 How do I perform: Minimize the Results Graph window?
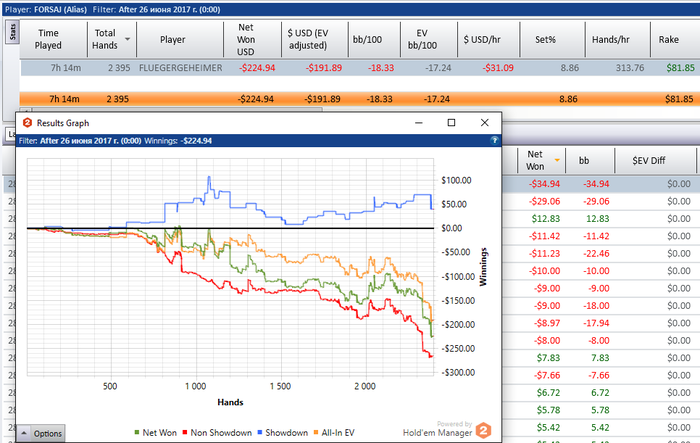coord(419,122)
